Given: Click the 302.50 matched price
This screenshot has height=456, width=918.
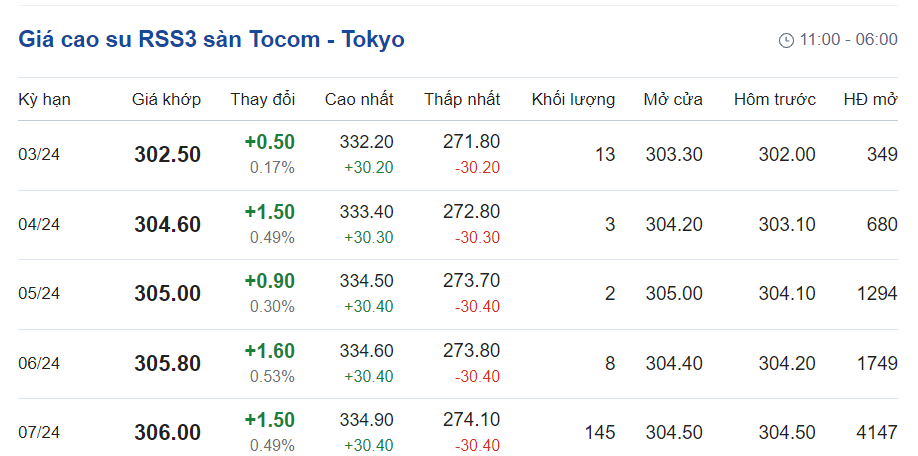Looking at the screenshot, I should tap(167, 155).
